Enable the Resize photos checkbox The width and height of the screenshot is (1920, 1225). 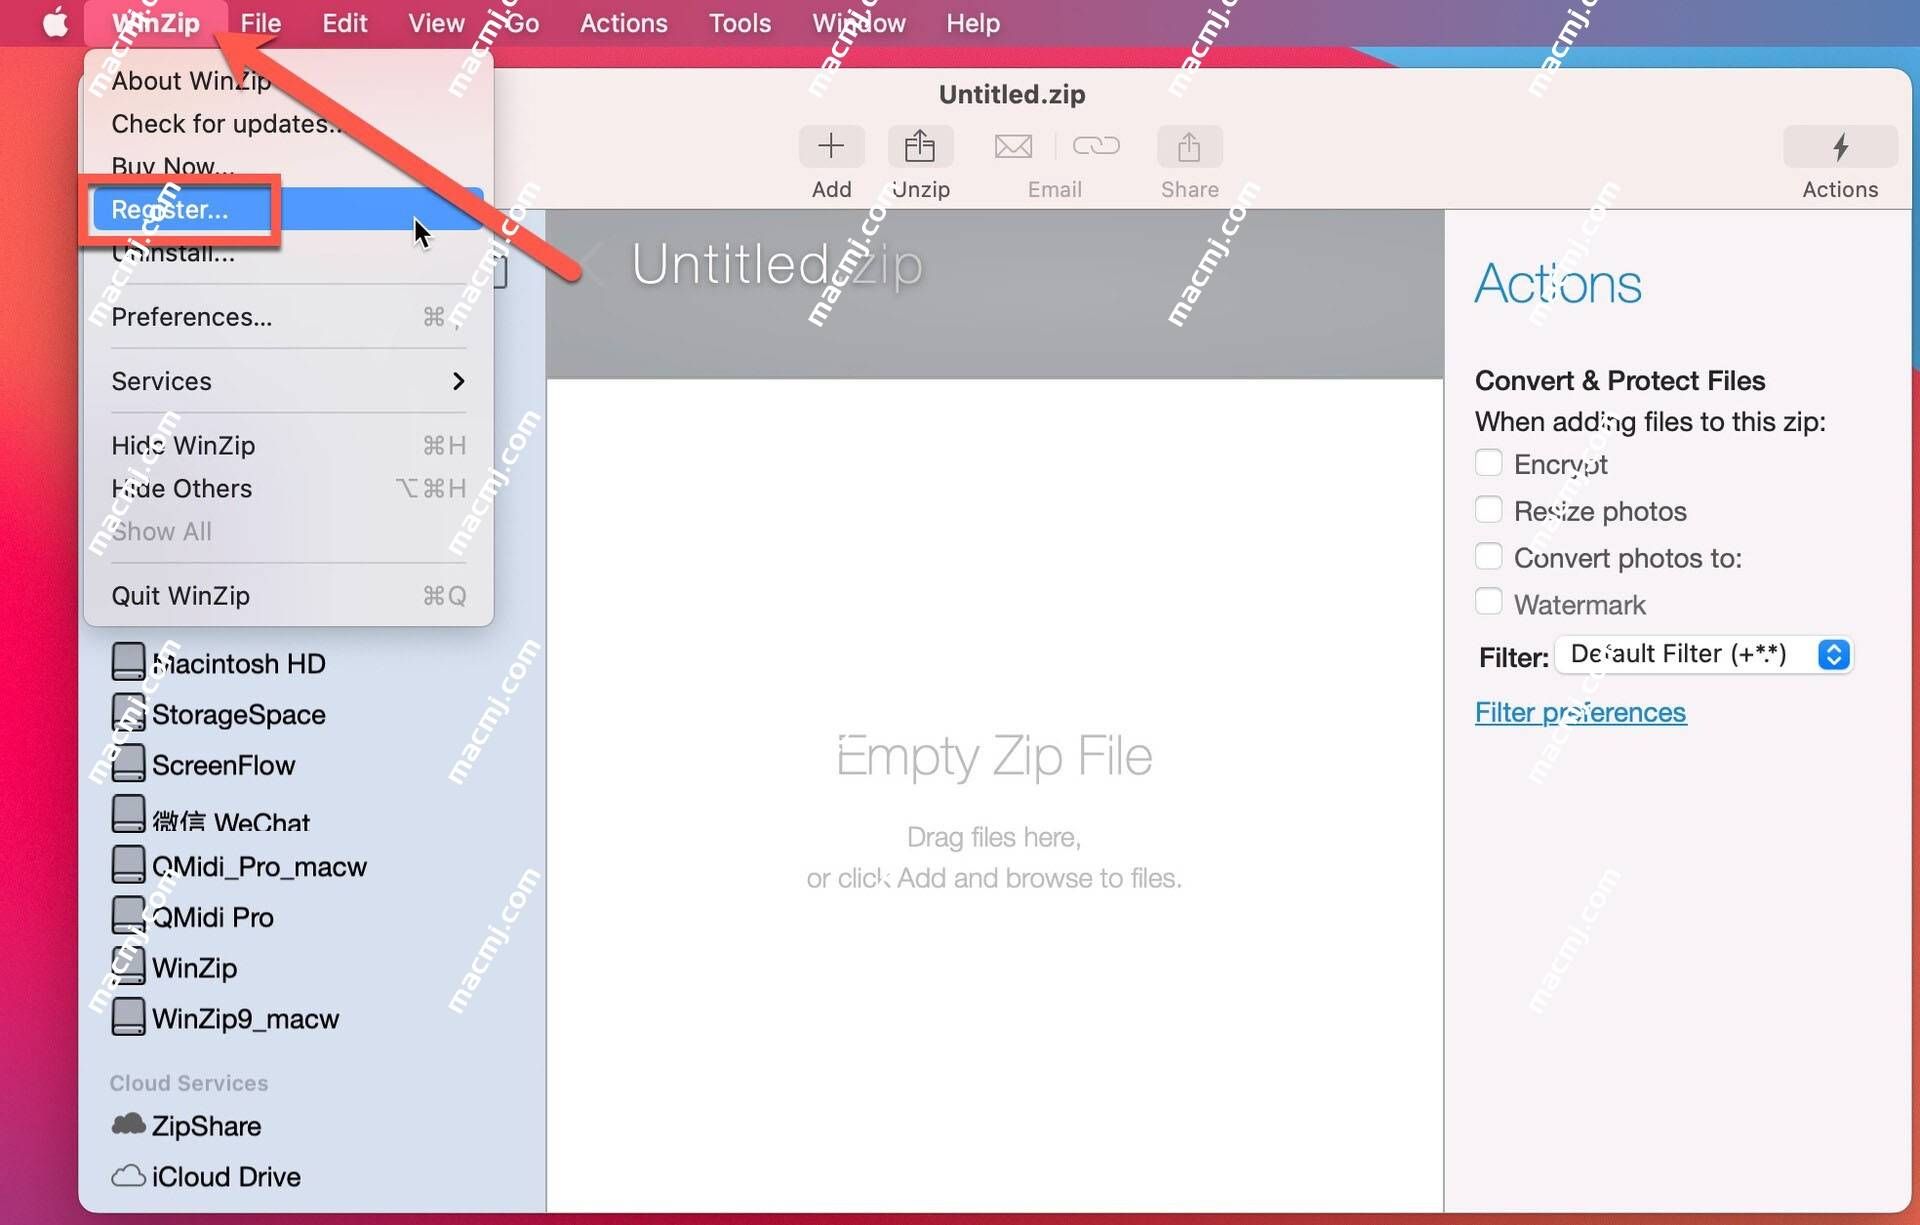1488,510
